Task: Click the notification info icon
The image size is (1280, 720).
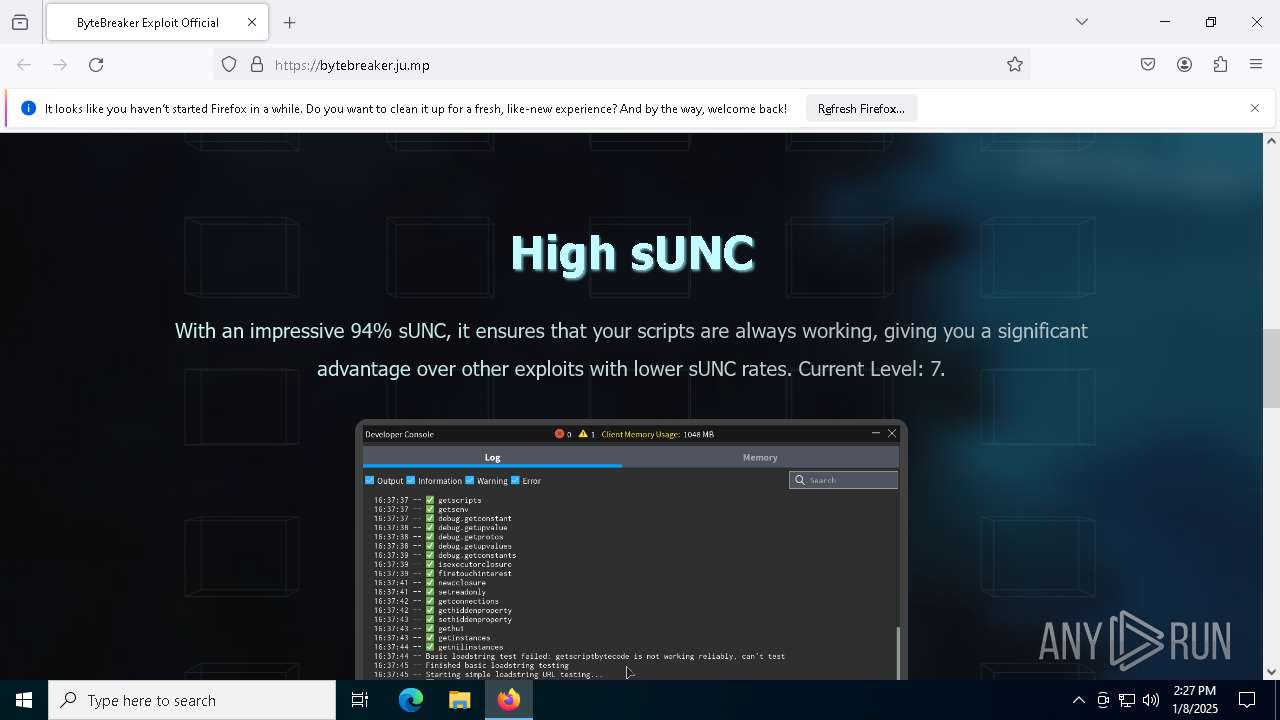Action: pyautogui.click(x=28, y=108)
